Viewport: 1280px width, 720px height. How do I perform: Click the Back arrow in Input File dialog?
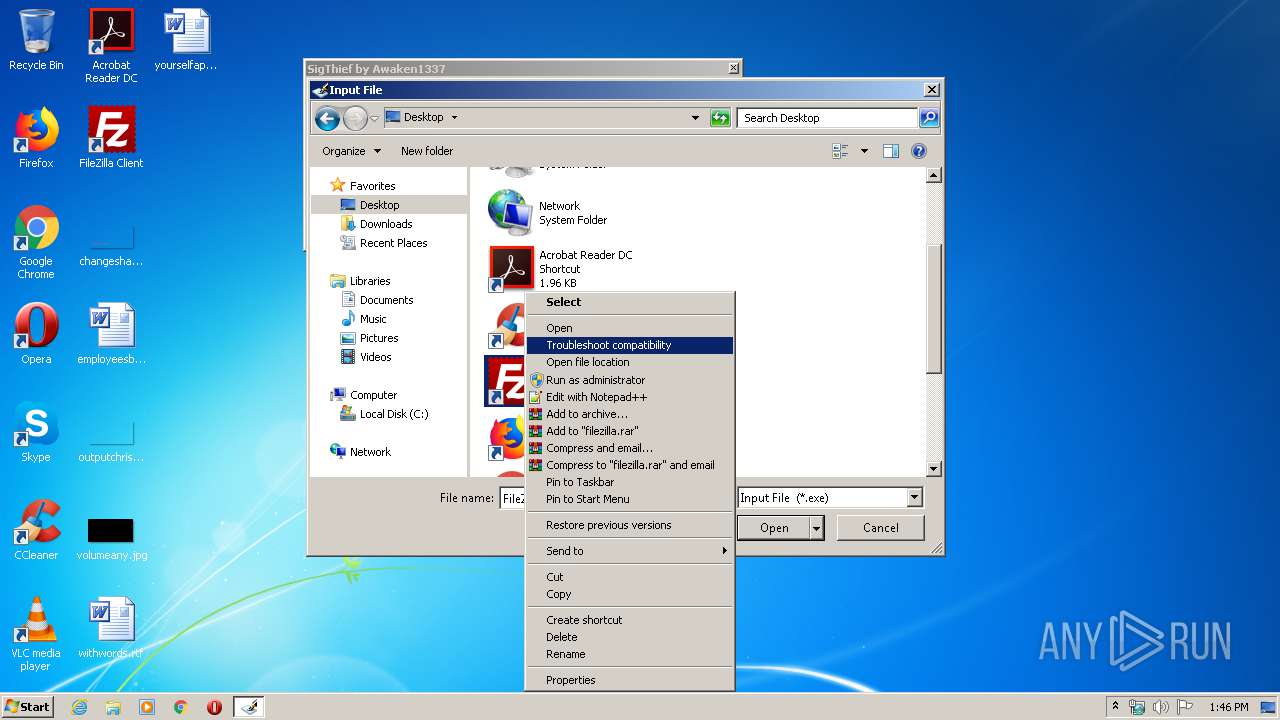(327, 119)
